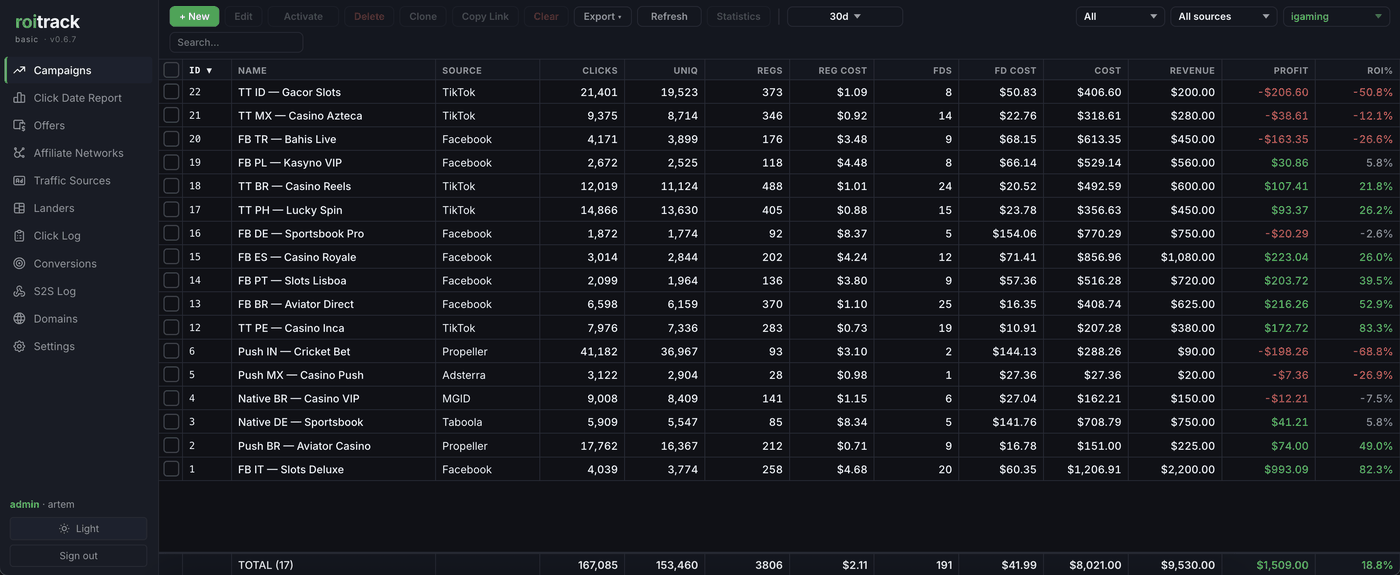Switch theme with the Light button
The image size is (1400, 575).
[78, 529]
